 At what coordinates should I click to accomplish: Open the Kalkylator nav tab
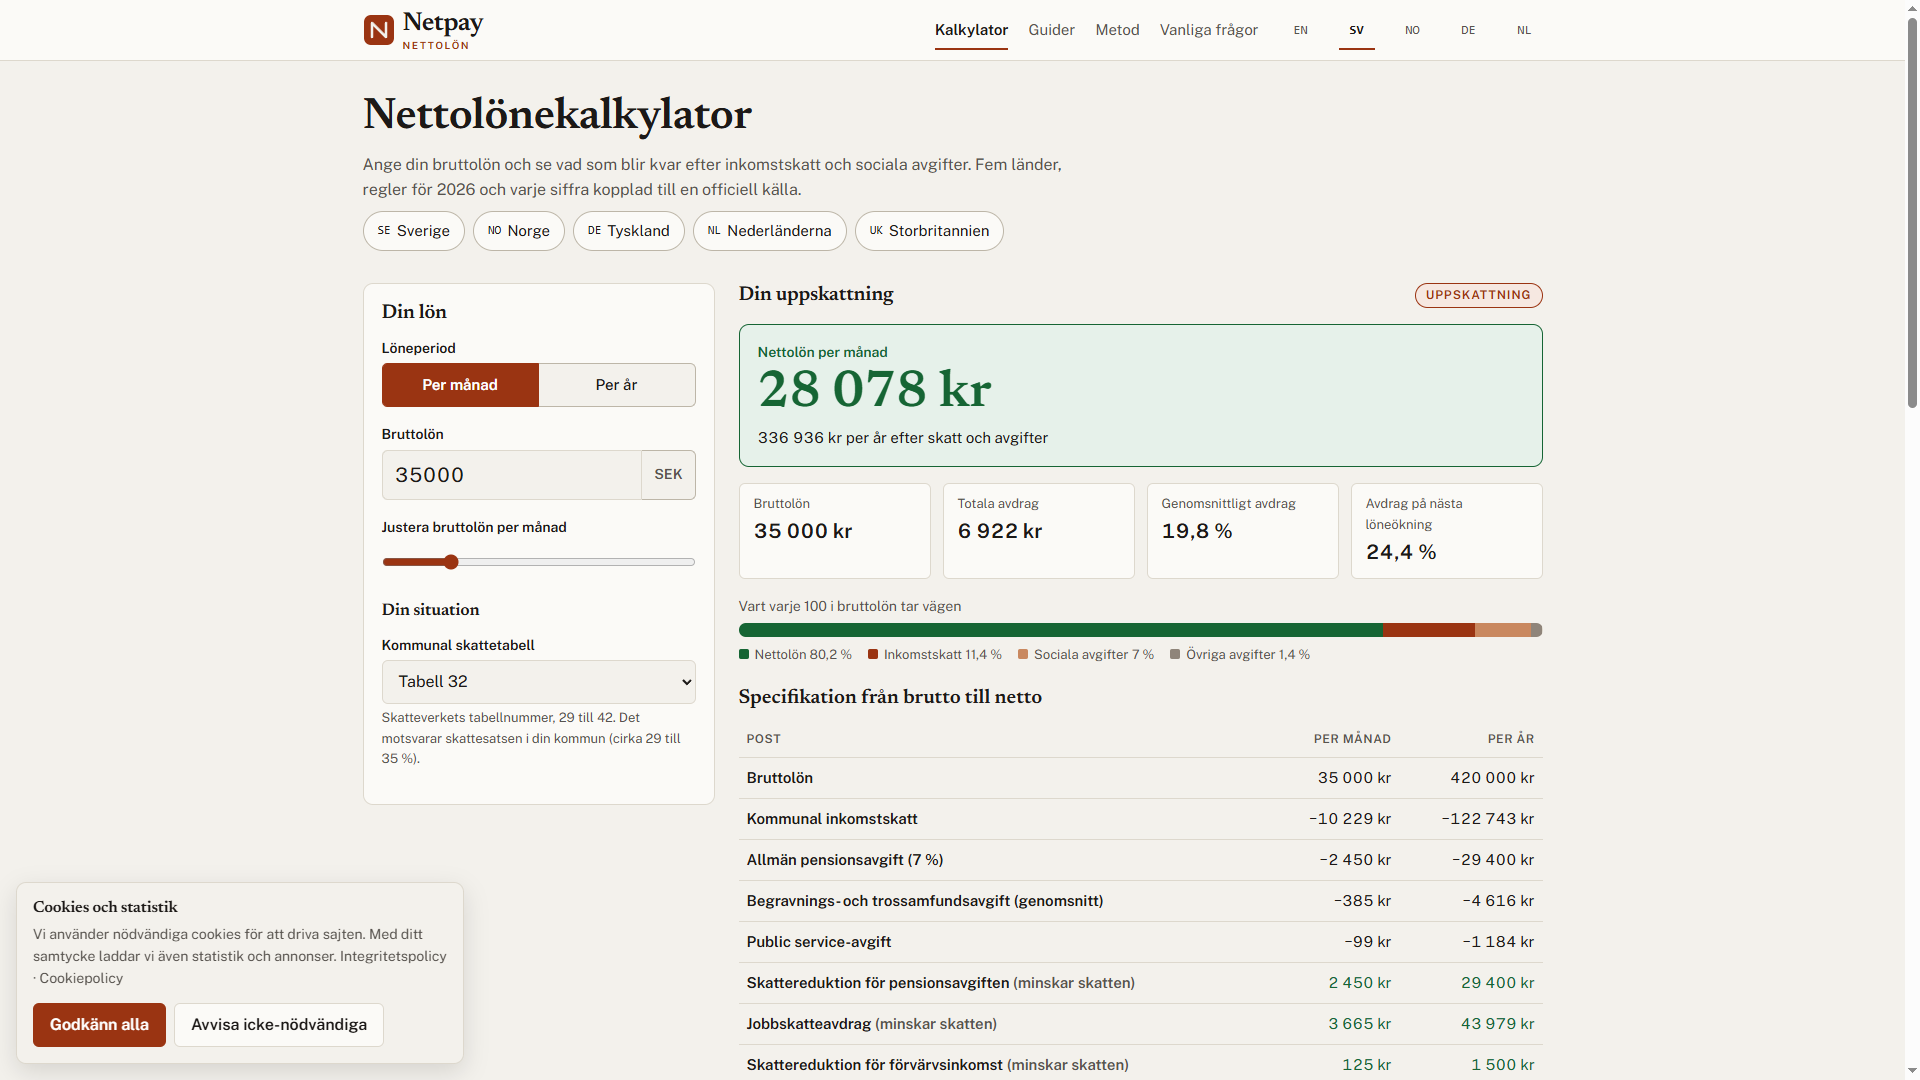coord(971,30)
